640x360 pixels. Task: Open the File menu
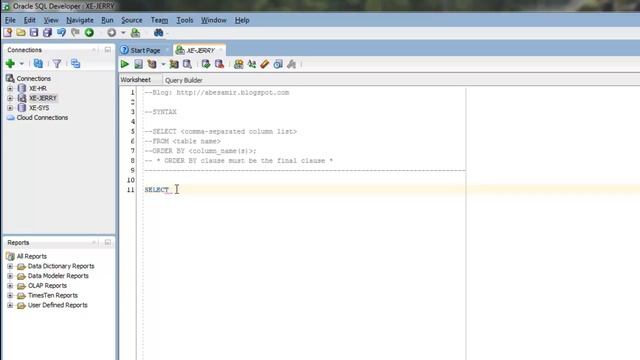(10, 20)
